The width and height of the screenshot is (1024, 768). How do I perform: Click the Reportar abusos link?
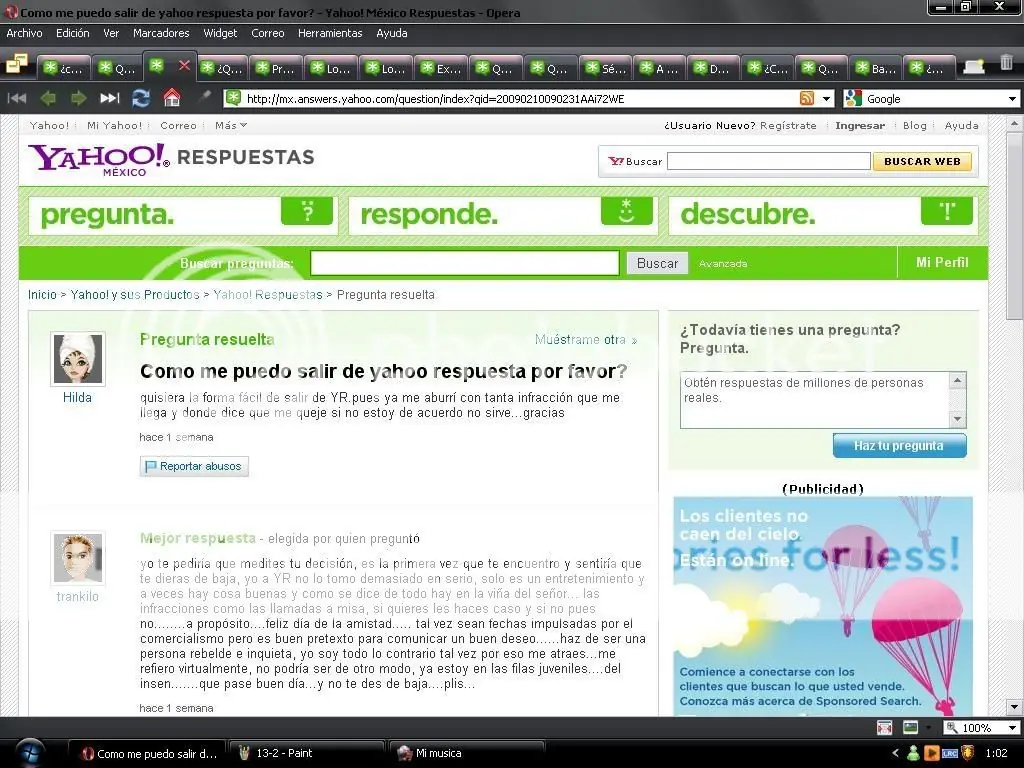tap(194, 466)
